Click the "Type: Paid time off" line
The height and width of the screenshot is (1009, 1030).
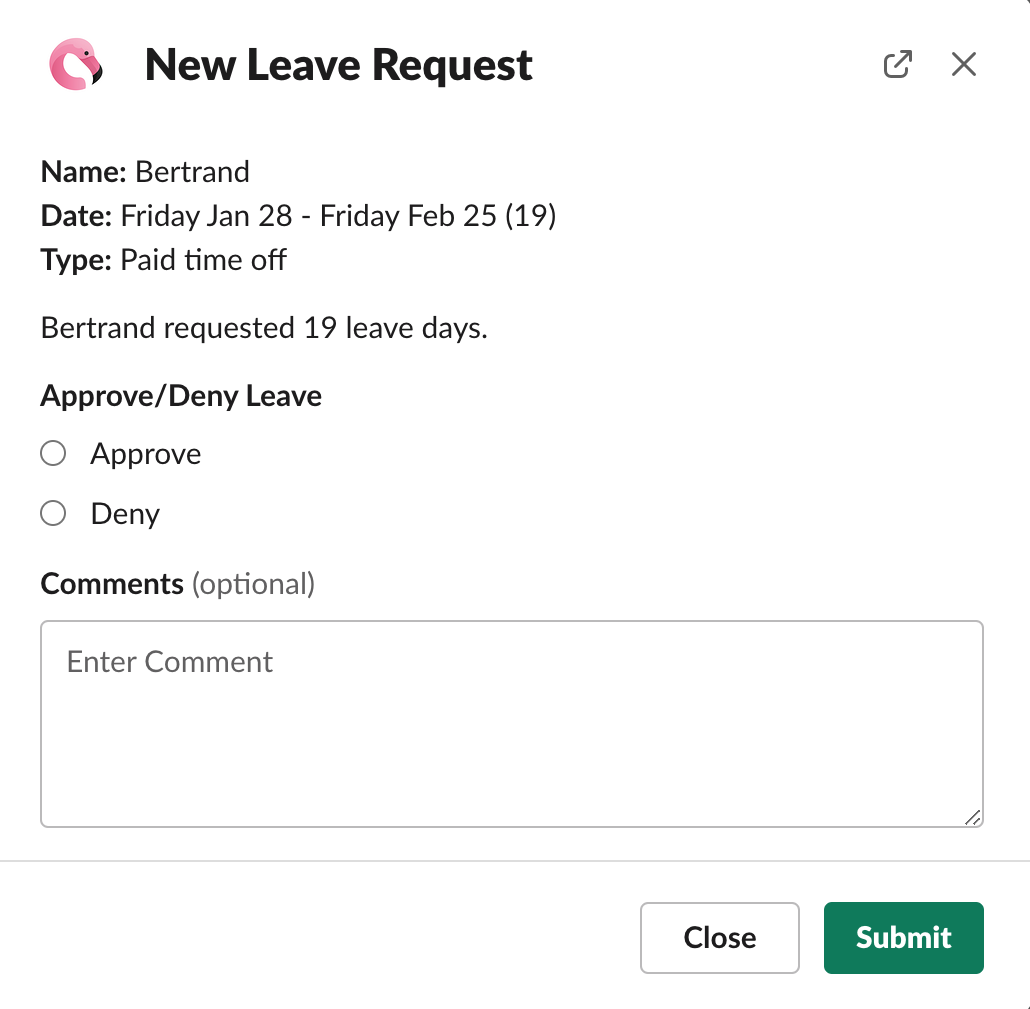pyautogui.click(x=164, y=261)
